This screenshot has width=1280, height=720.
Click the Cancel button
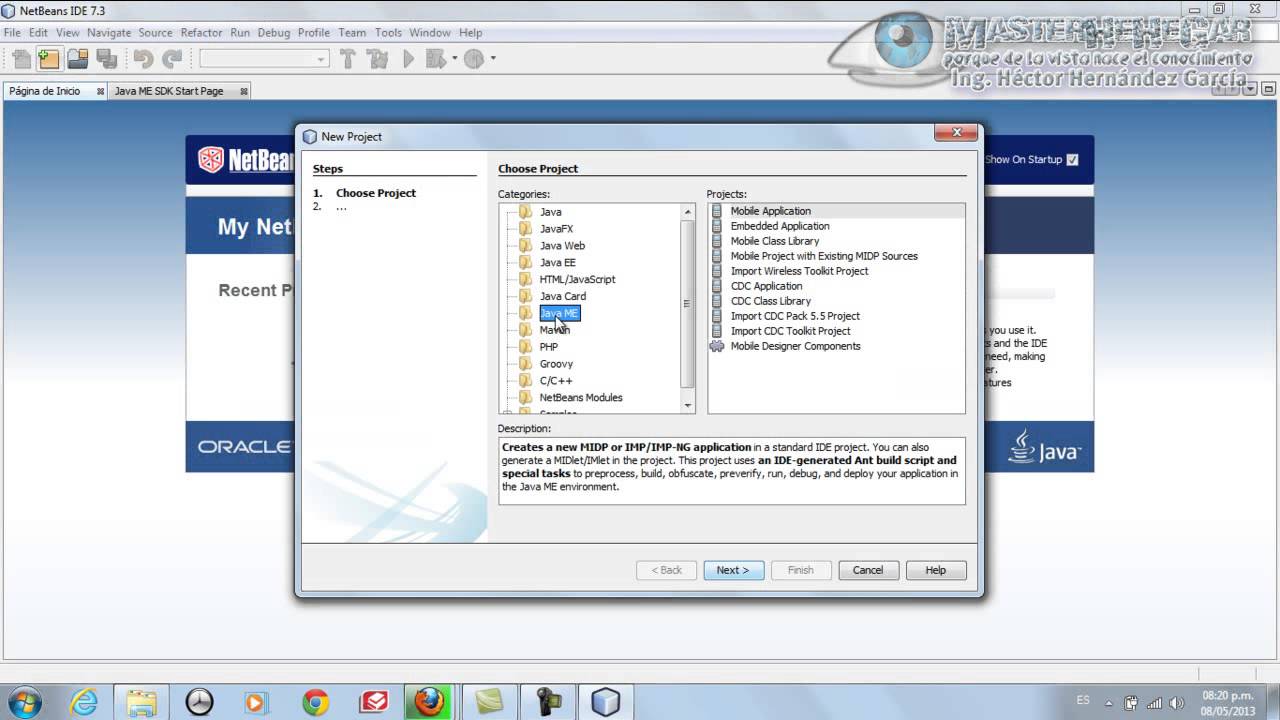pyautogui.click(x=868, y=570)
